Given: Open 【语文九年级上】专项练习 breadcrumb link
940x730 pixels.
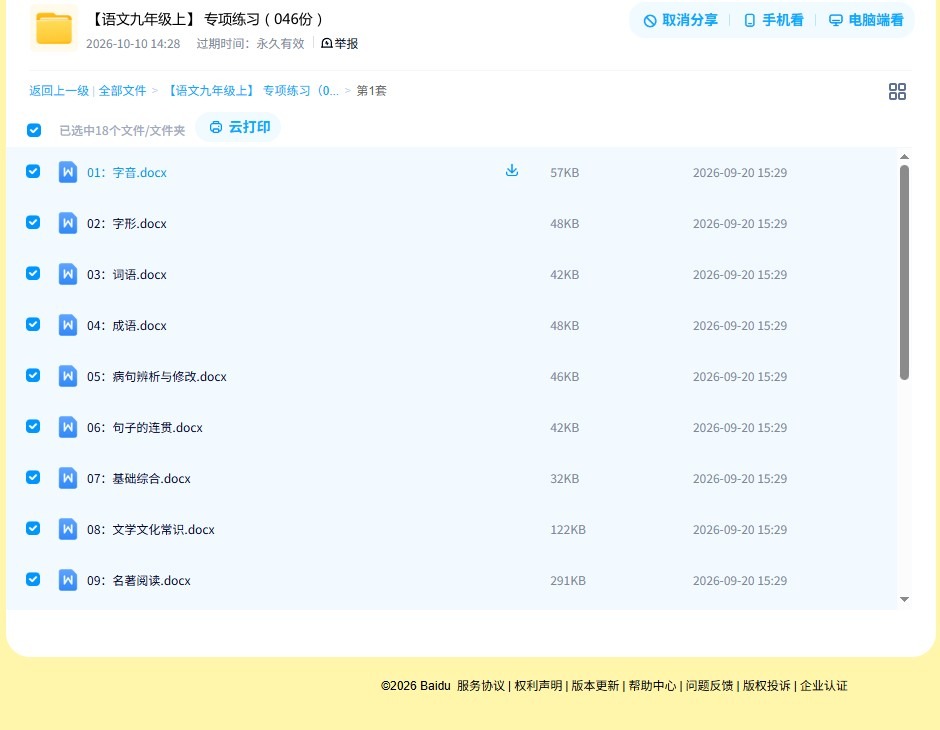Looking at the screenshot, I should [x=252, y=91].
